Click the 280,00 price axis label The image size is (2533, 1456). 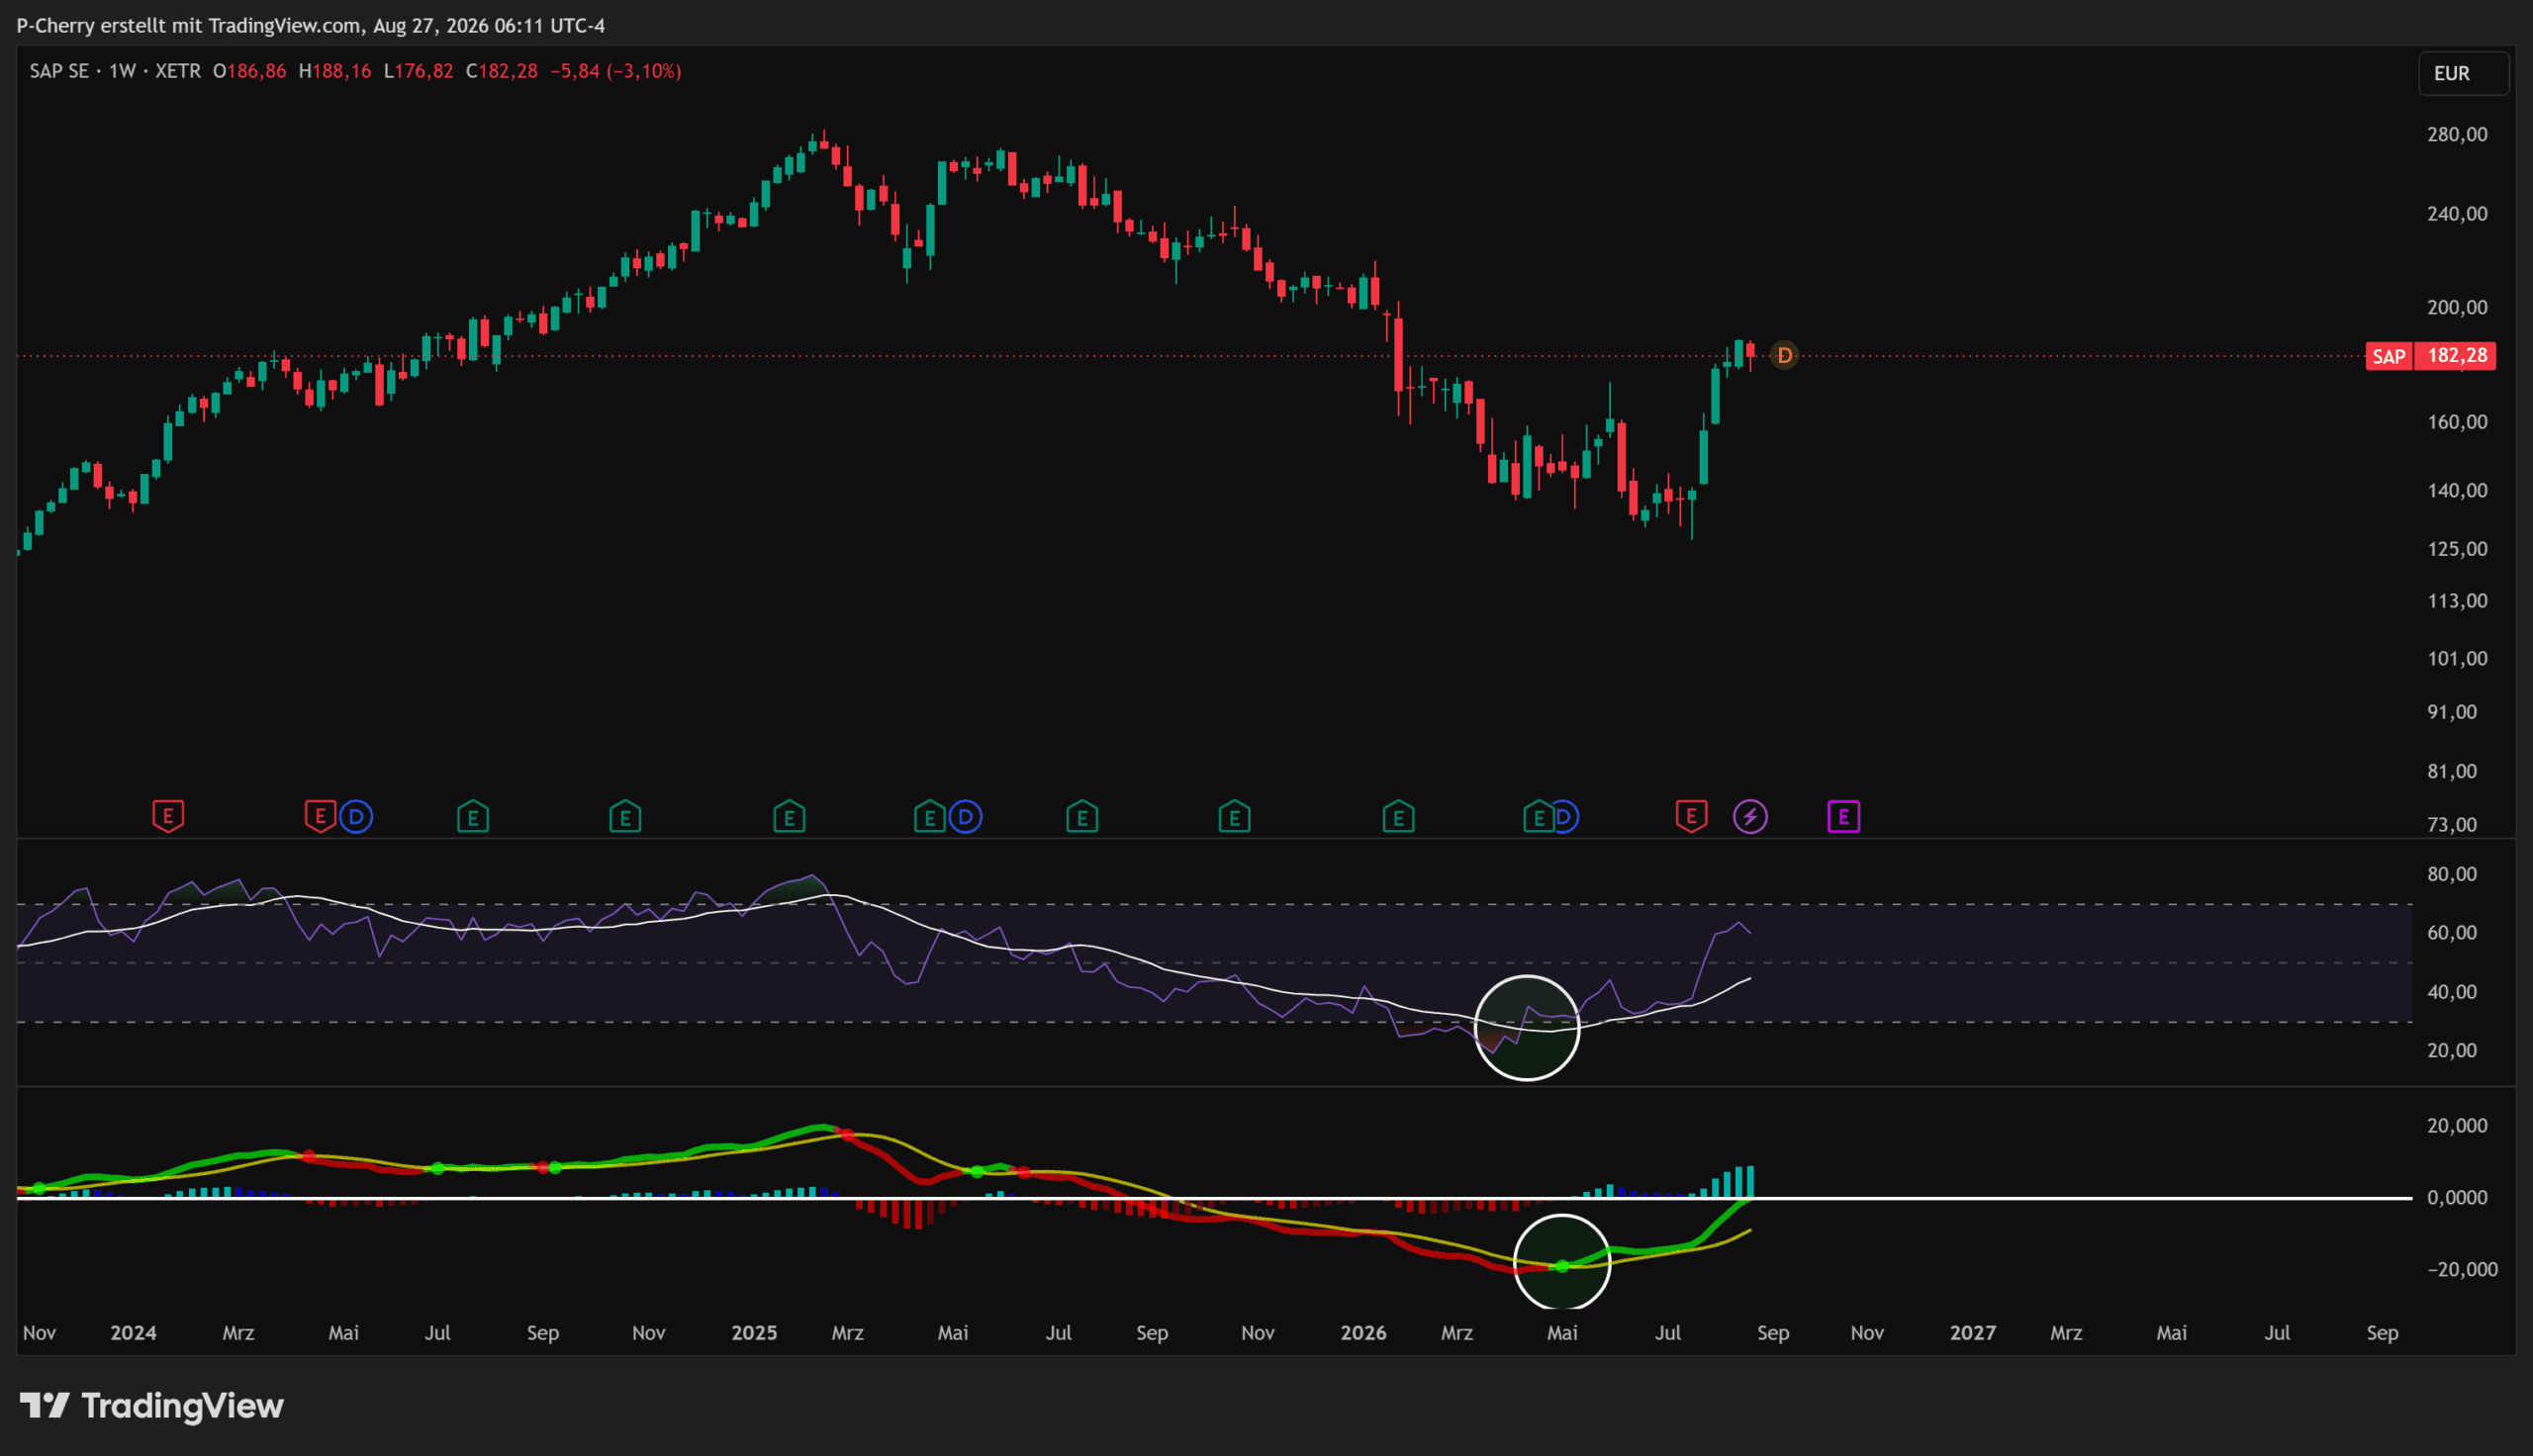point(2457,134)
